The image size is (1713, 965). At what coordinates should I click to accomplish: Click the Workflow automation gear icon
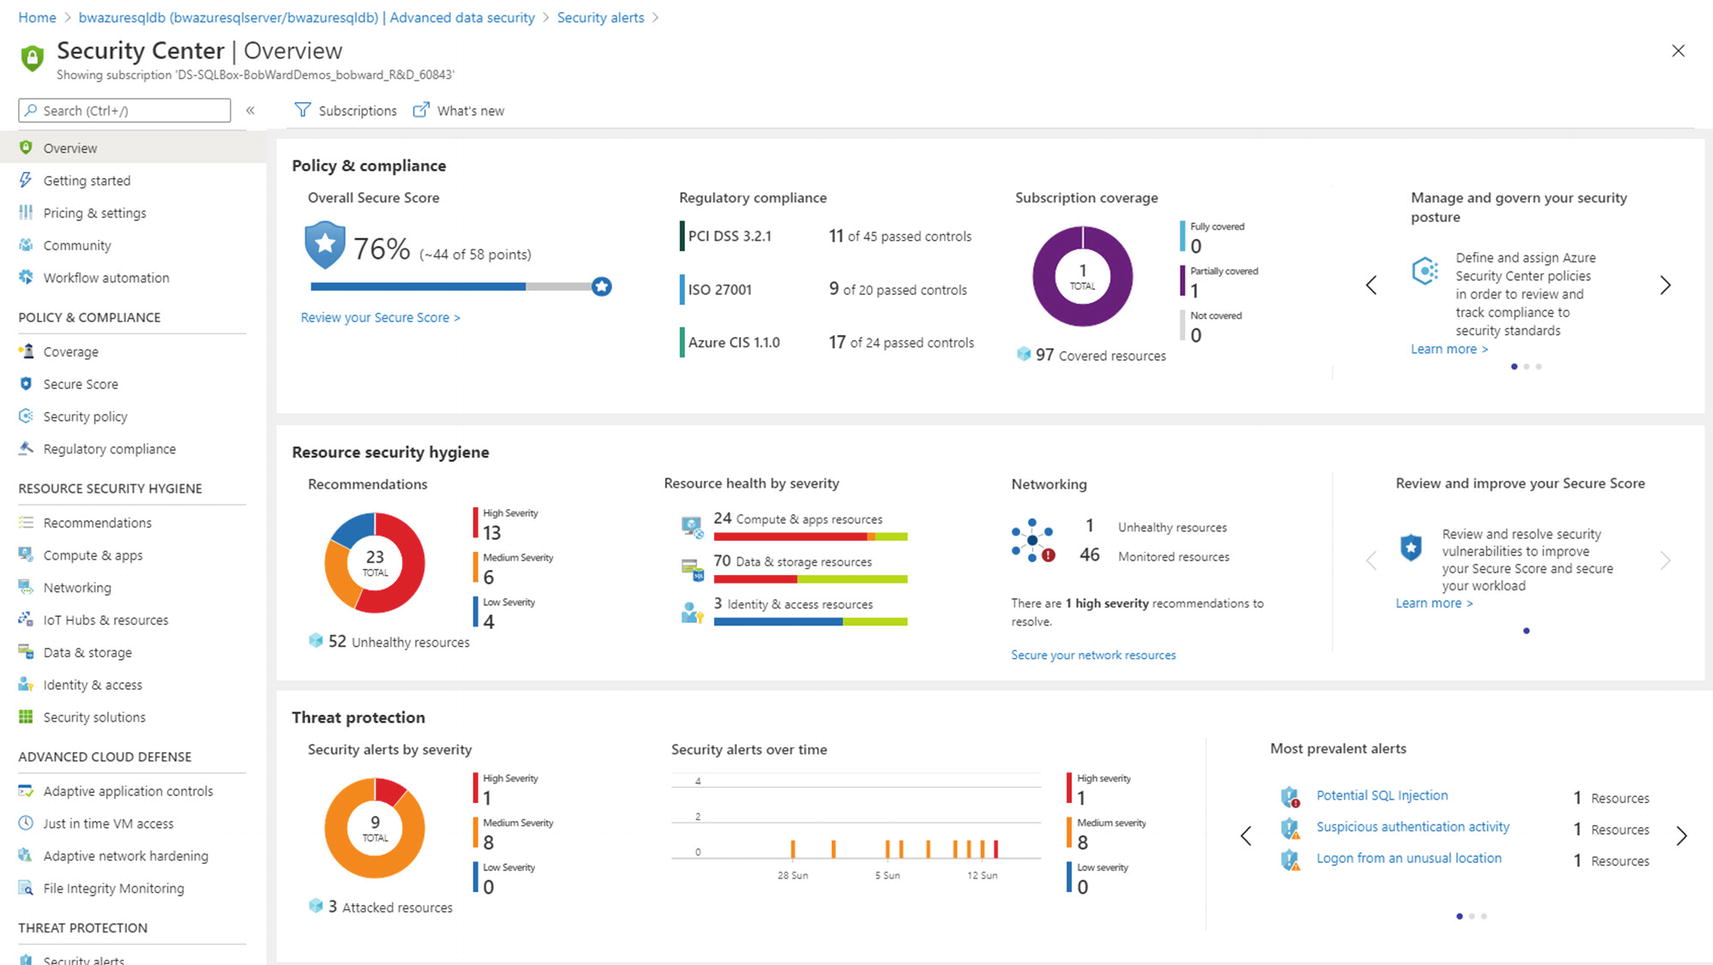point(26,277)
